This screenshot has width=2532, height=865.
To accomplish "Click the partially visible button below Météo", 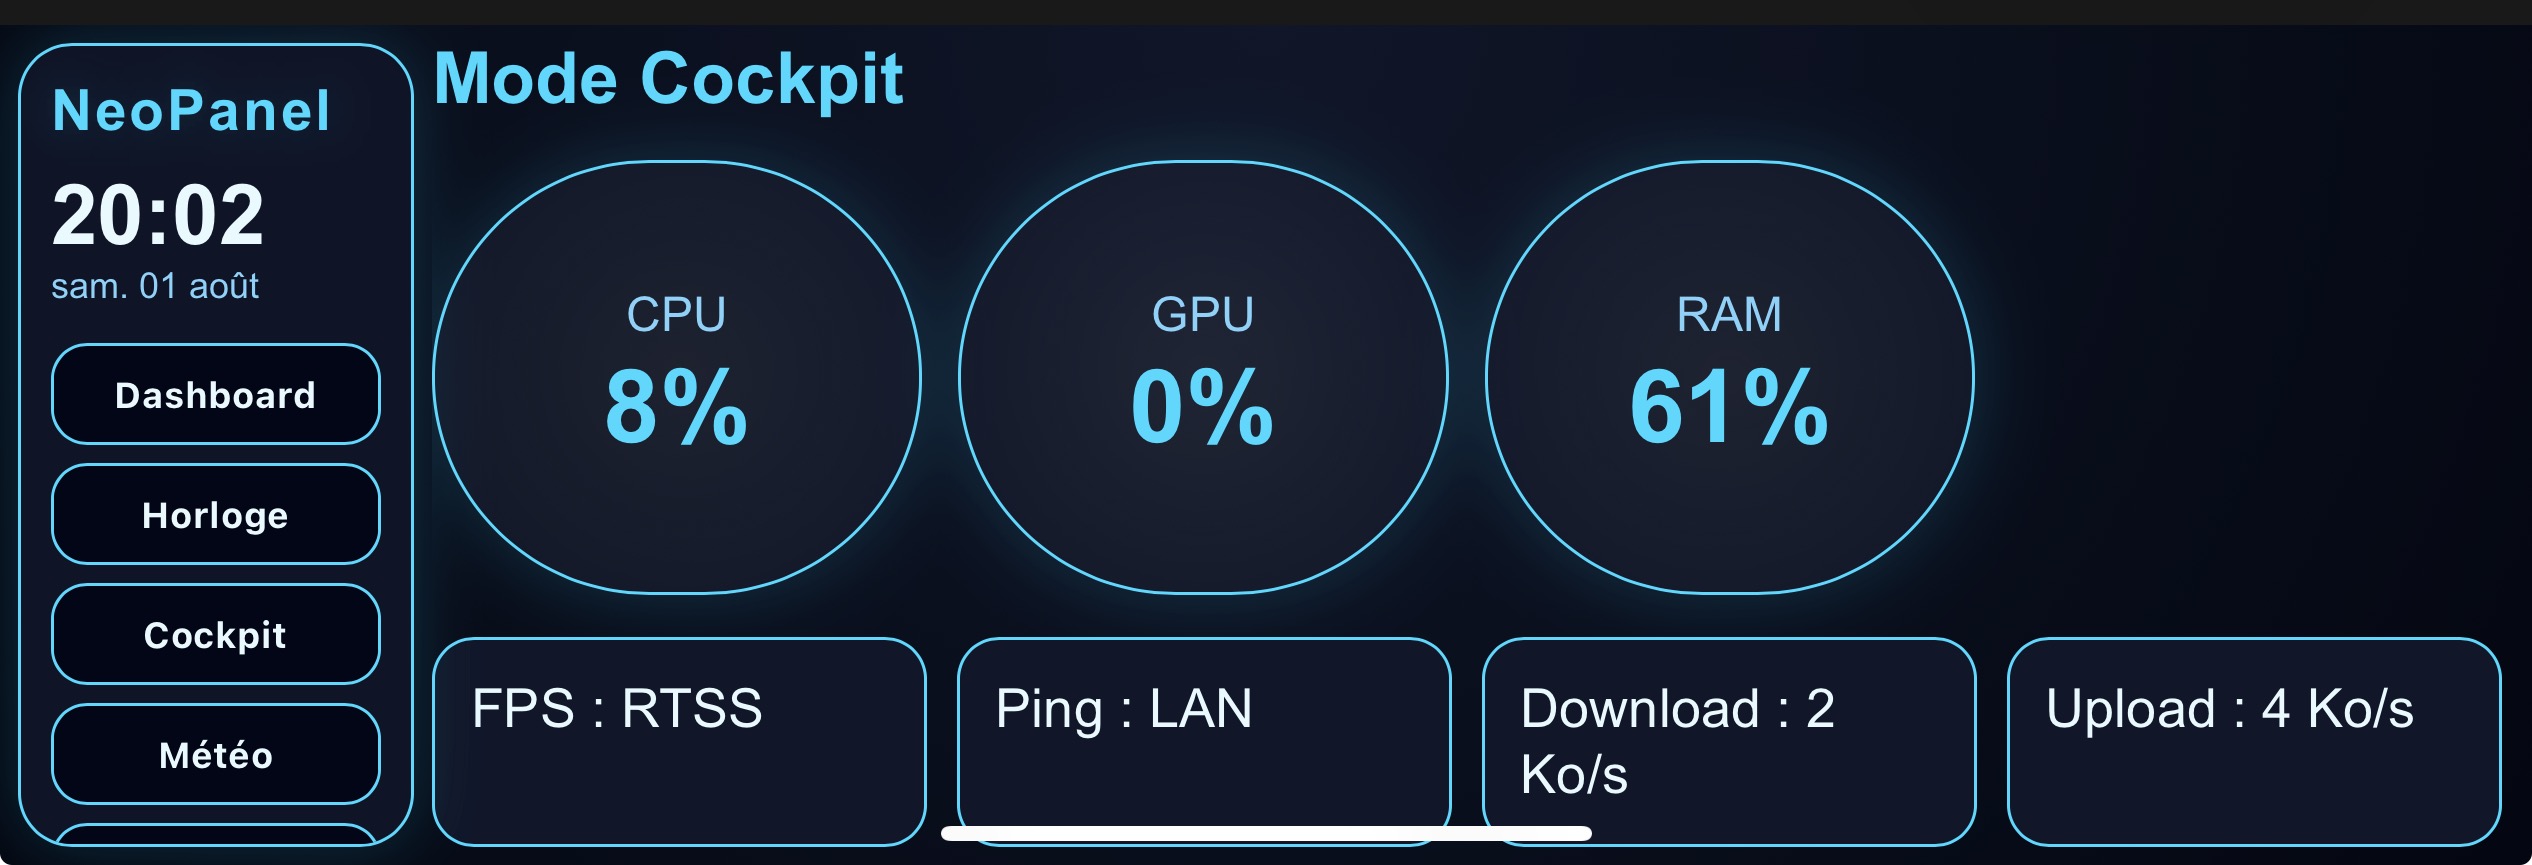I will click(216, 835).
